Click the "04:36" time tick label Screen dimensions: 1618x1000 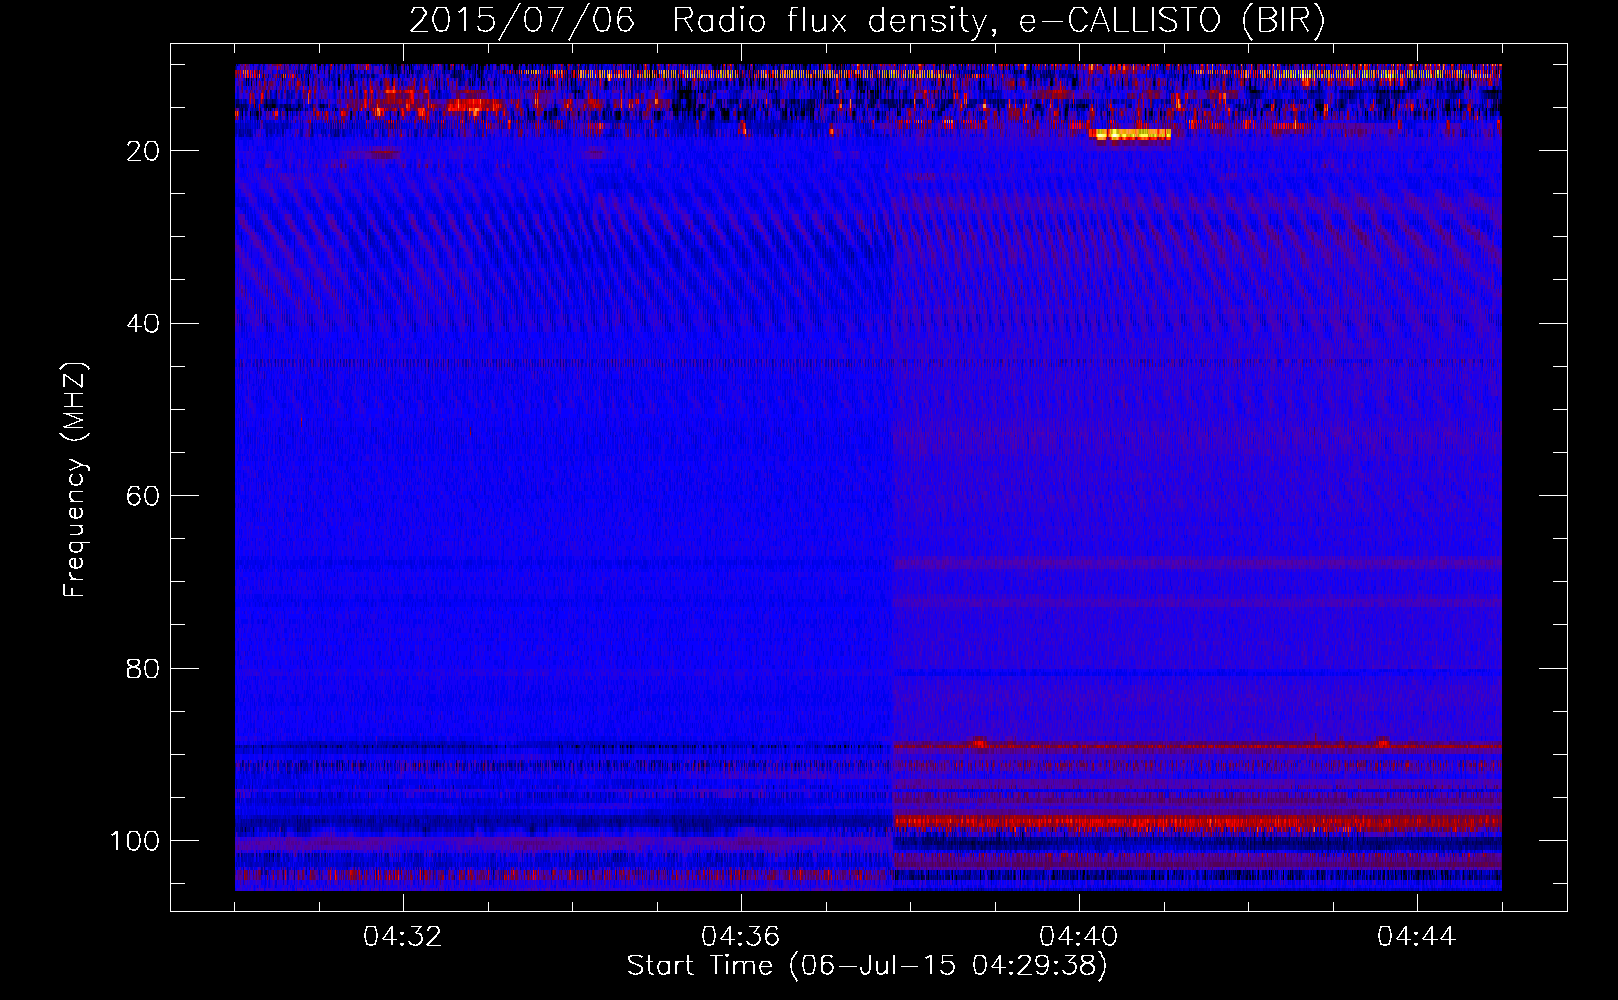741,937
